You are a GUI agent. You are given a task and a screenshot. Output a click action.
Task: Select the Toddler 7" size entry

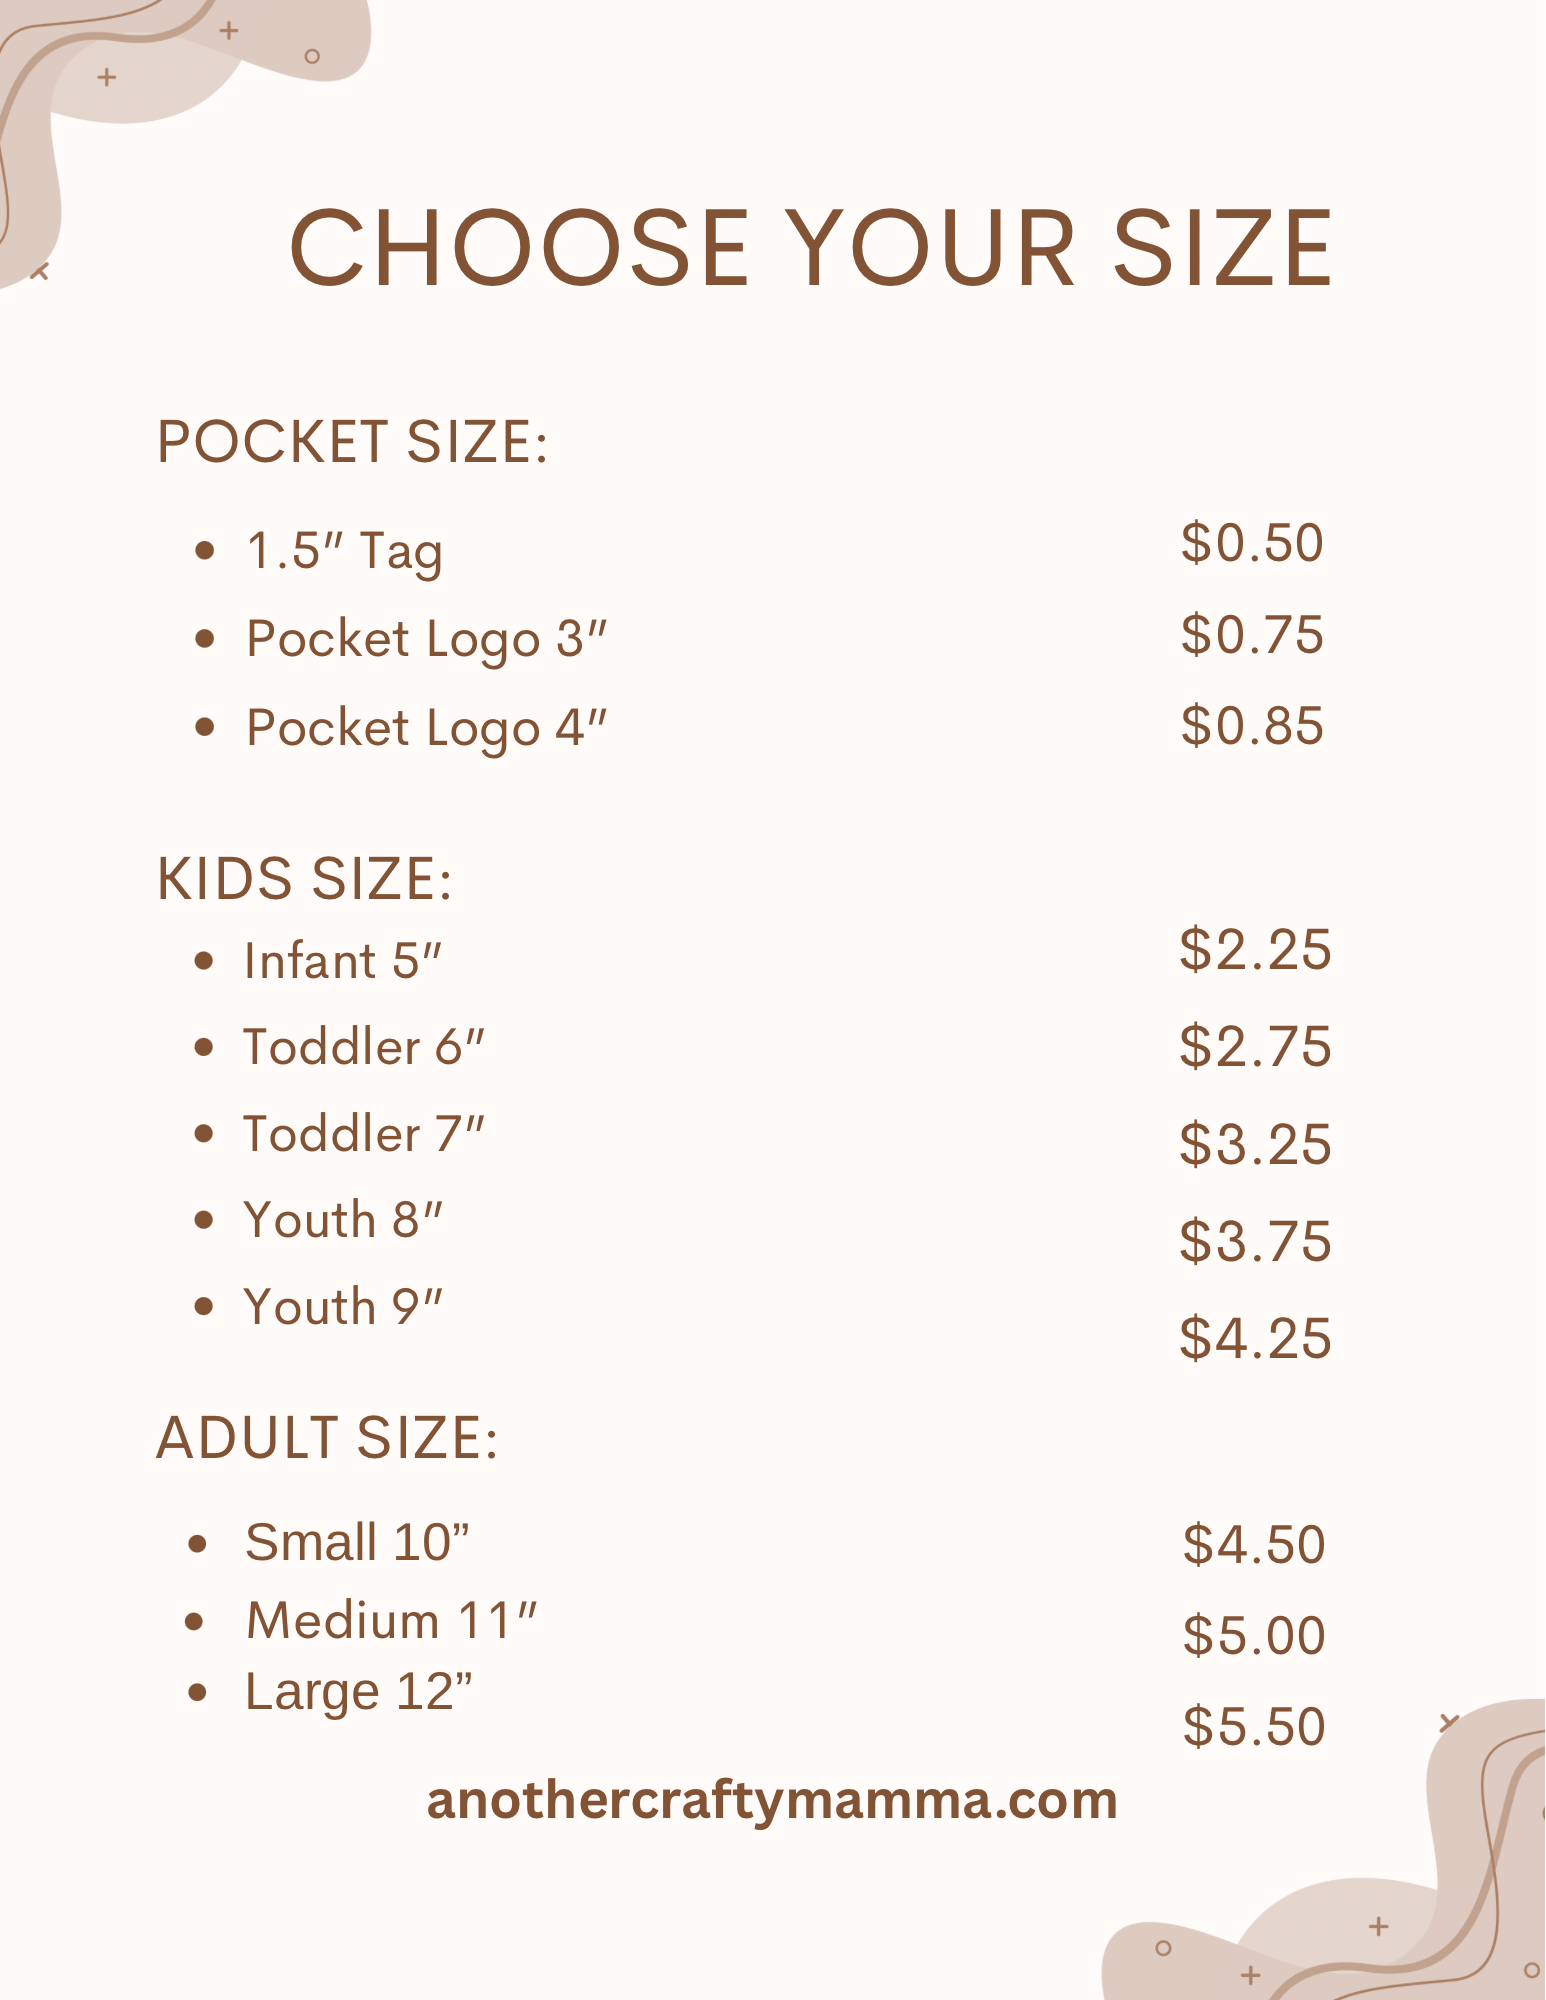(364, 1134)
